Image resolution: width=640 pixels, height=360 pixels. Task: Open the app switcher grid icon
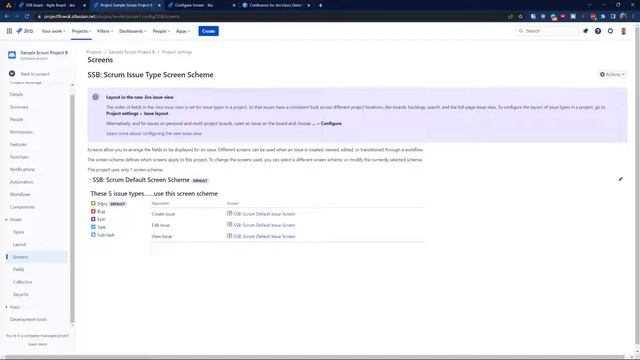click(x=9, y=31)
